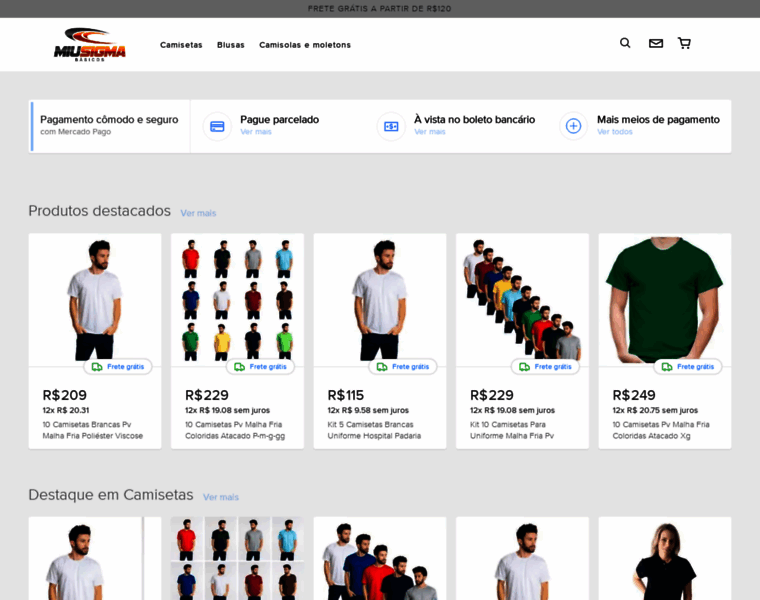Click '12x R$ 20.31' installment text

tap(66, 411)
